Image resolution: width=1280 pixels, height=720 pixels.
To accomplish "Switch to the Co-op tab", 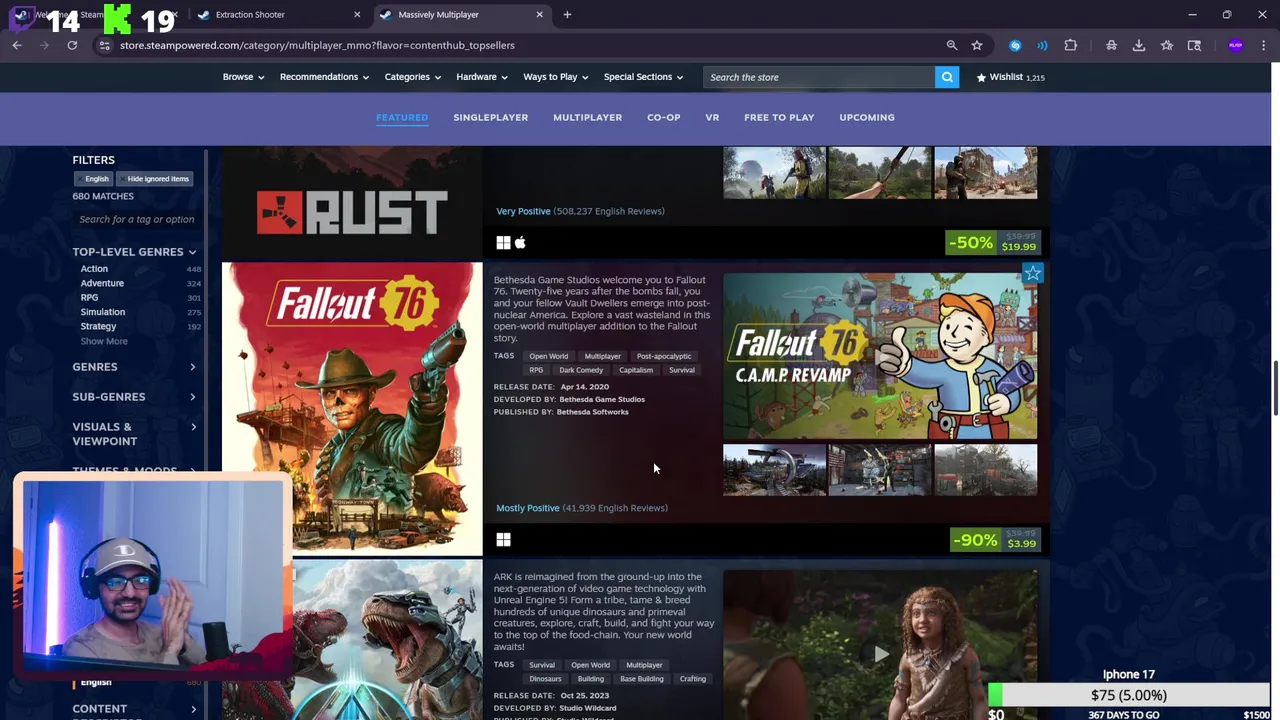I will (x=663, y=117).
